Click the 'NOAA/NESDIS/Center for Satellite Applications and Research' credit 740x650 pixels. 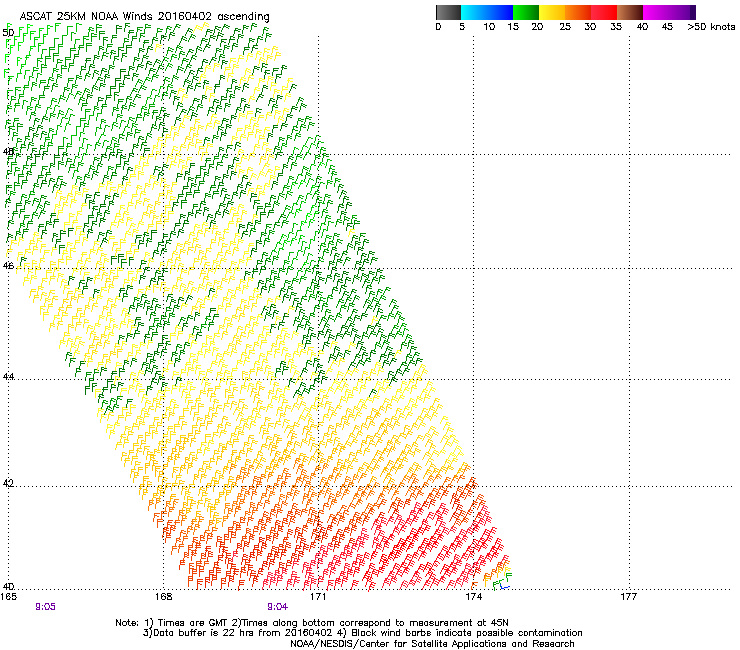tap(432, 644)
